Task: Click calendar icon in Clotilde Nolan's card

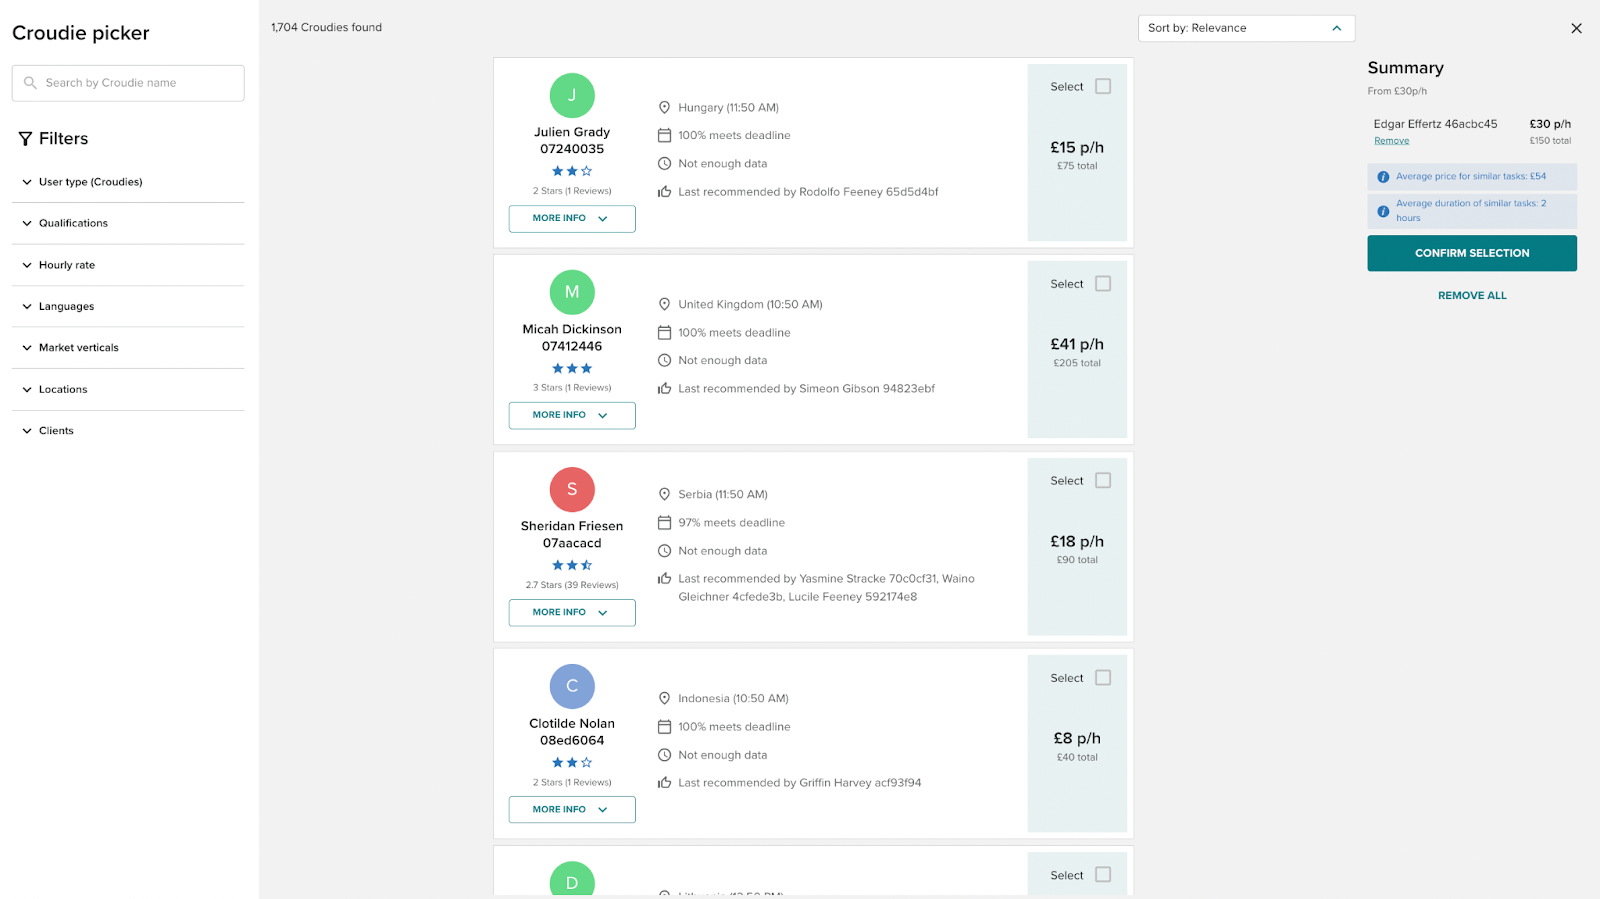Action: [664, 726]
